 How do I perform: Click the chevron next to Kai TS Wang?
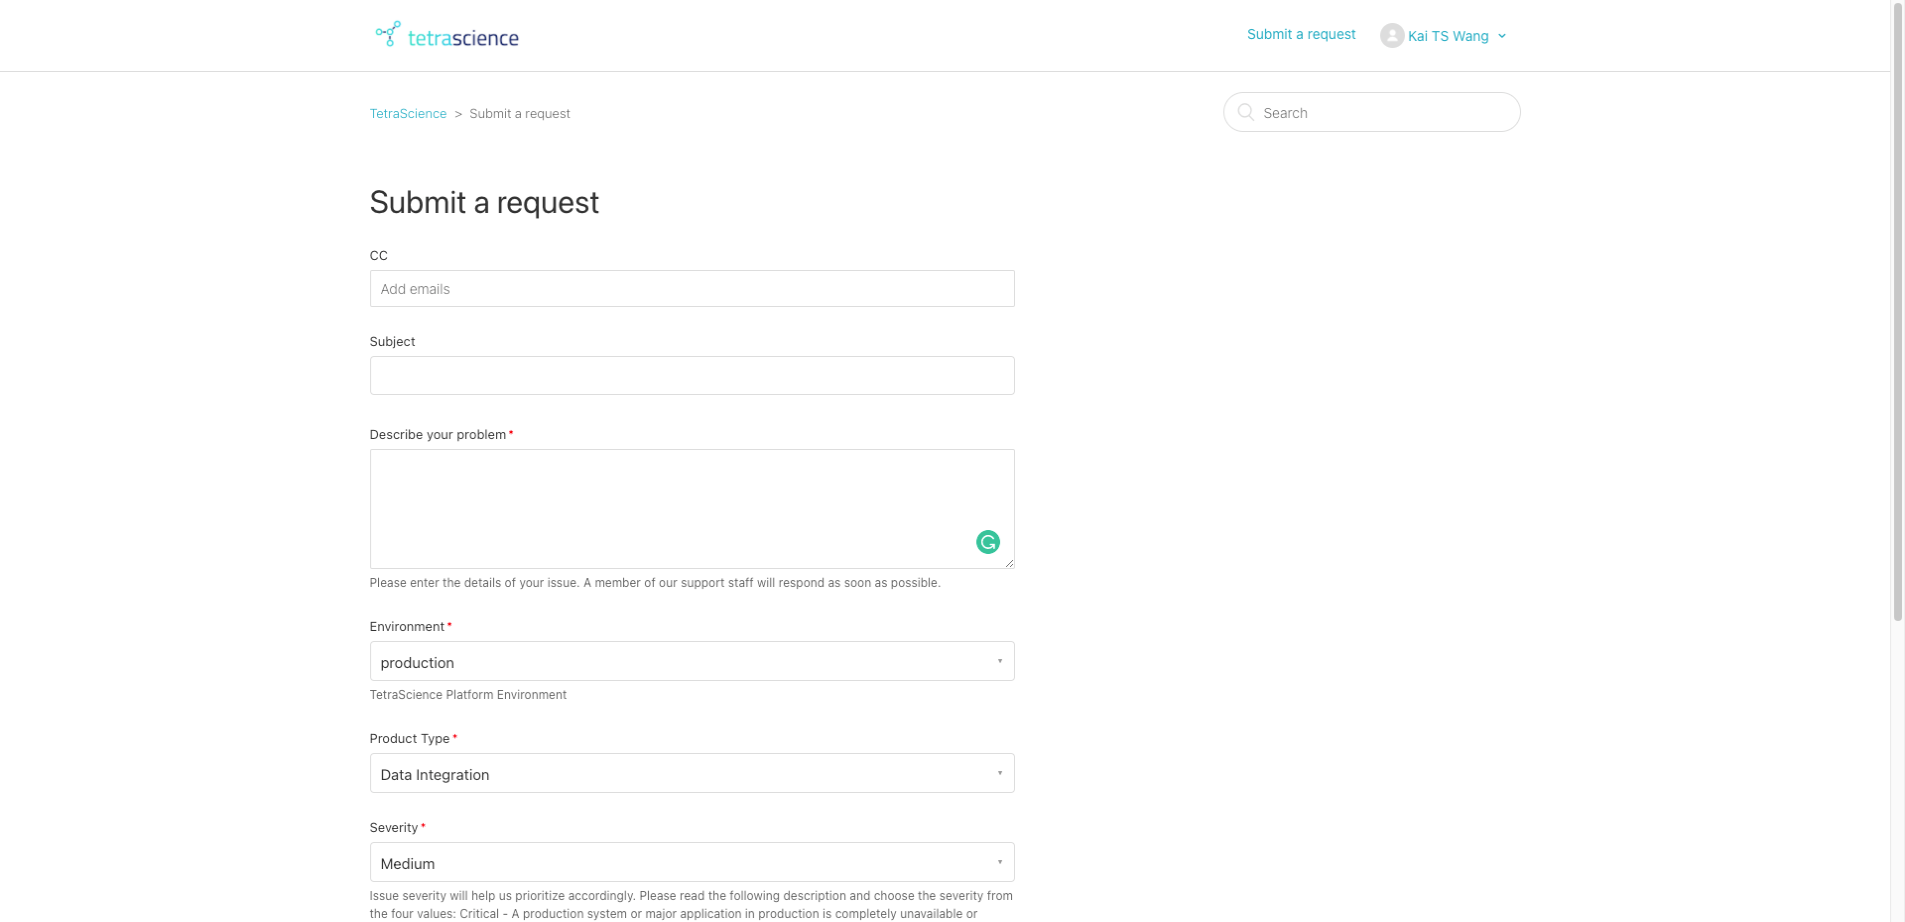(x=1501, y=36)
